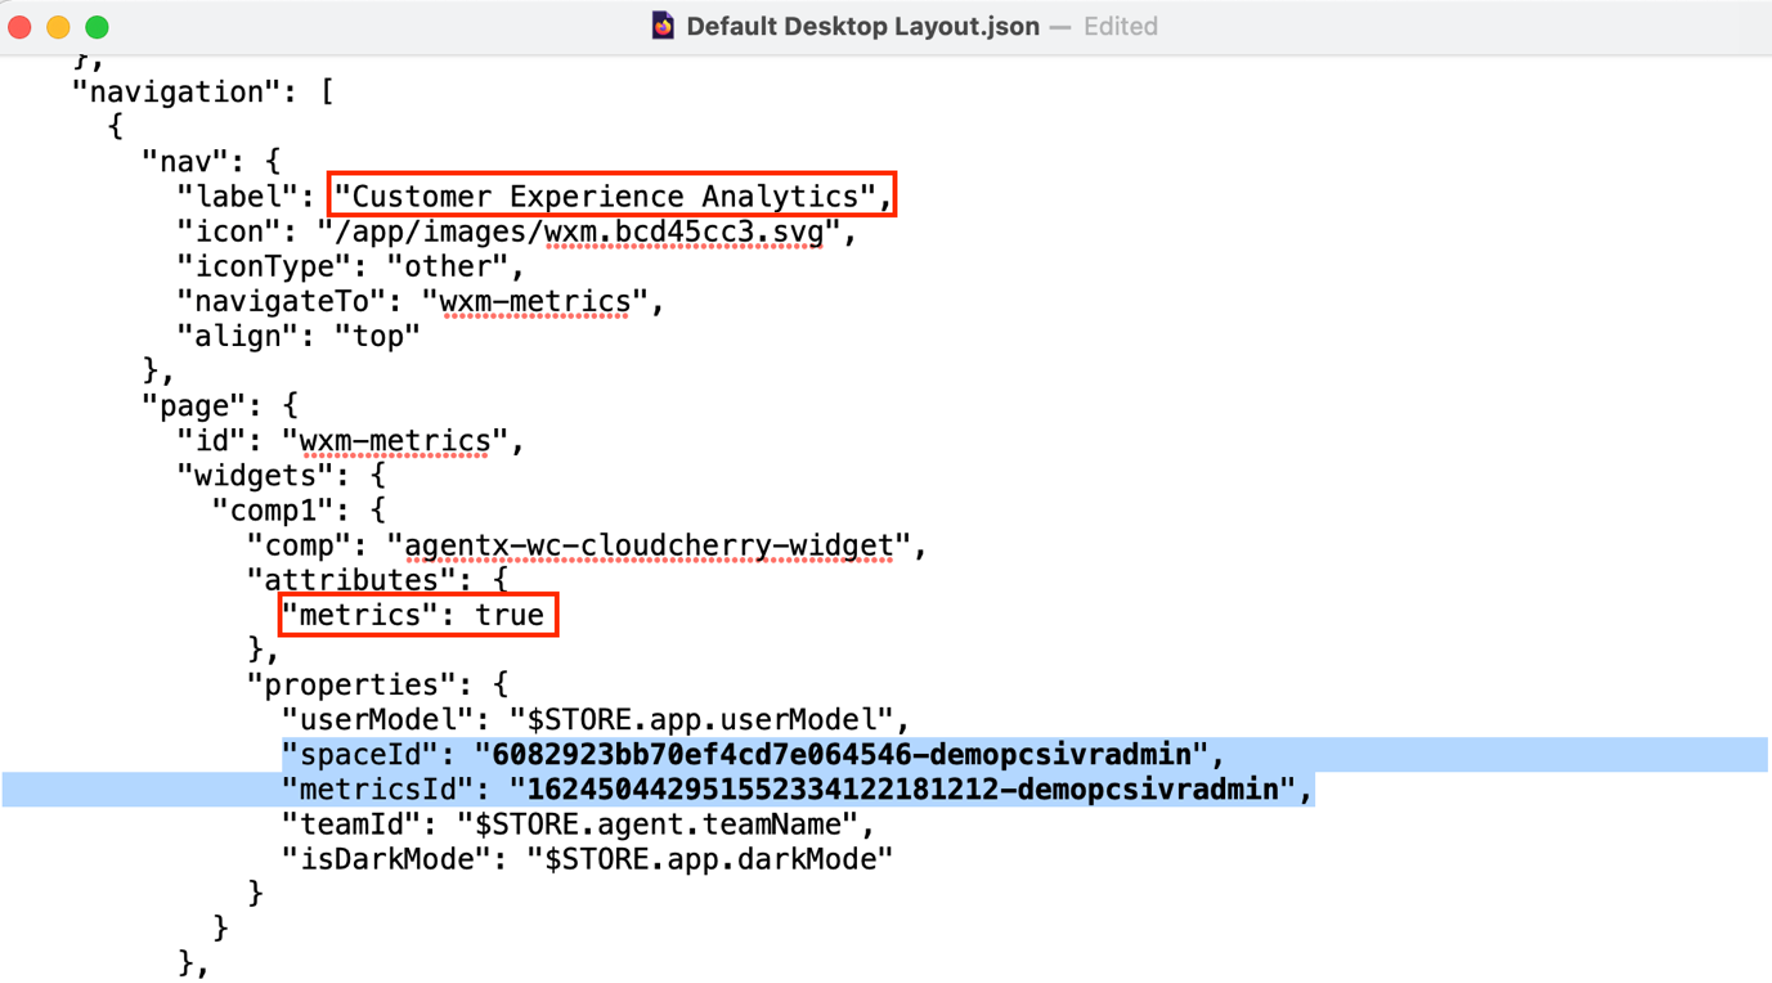The image size is (1772, 983).
Task: Click "agentx-wc-cloudcherry-widget" value
Action: [649, 546]
